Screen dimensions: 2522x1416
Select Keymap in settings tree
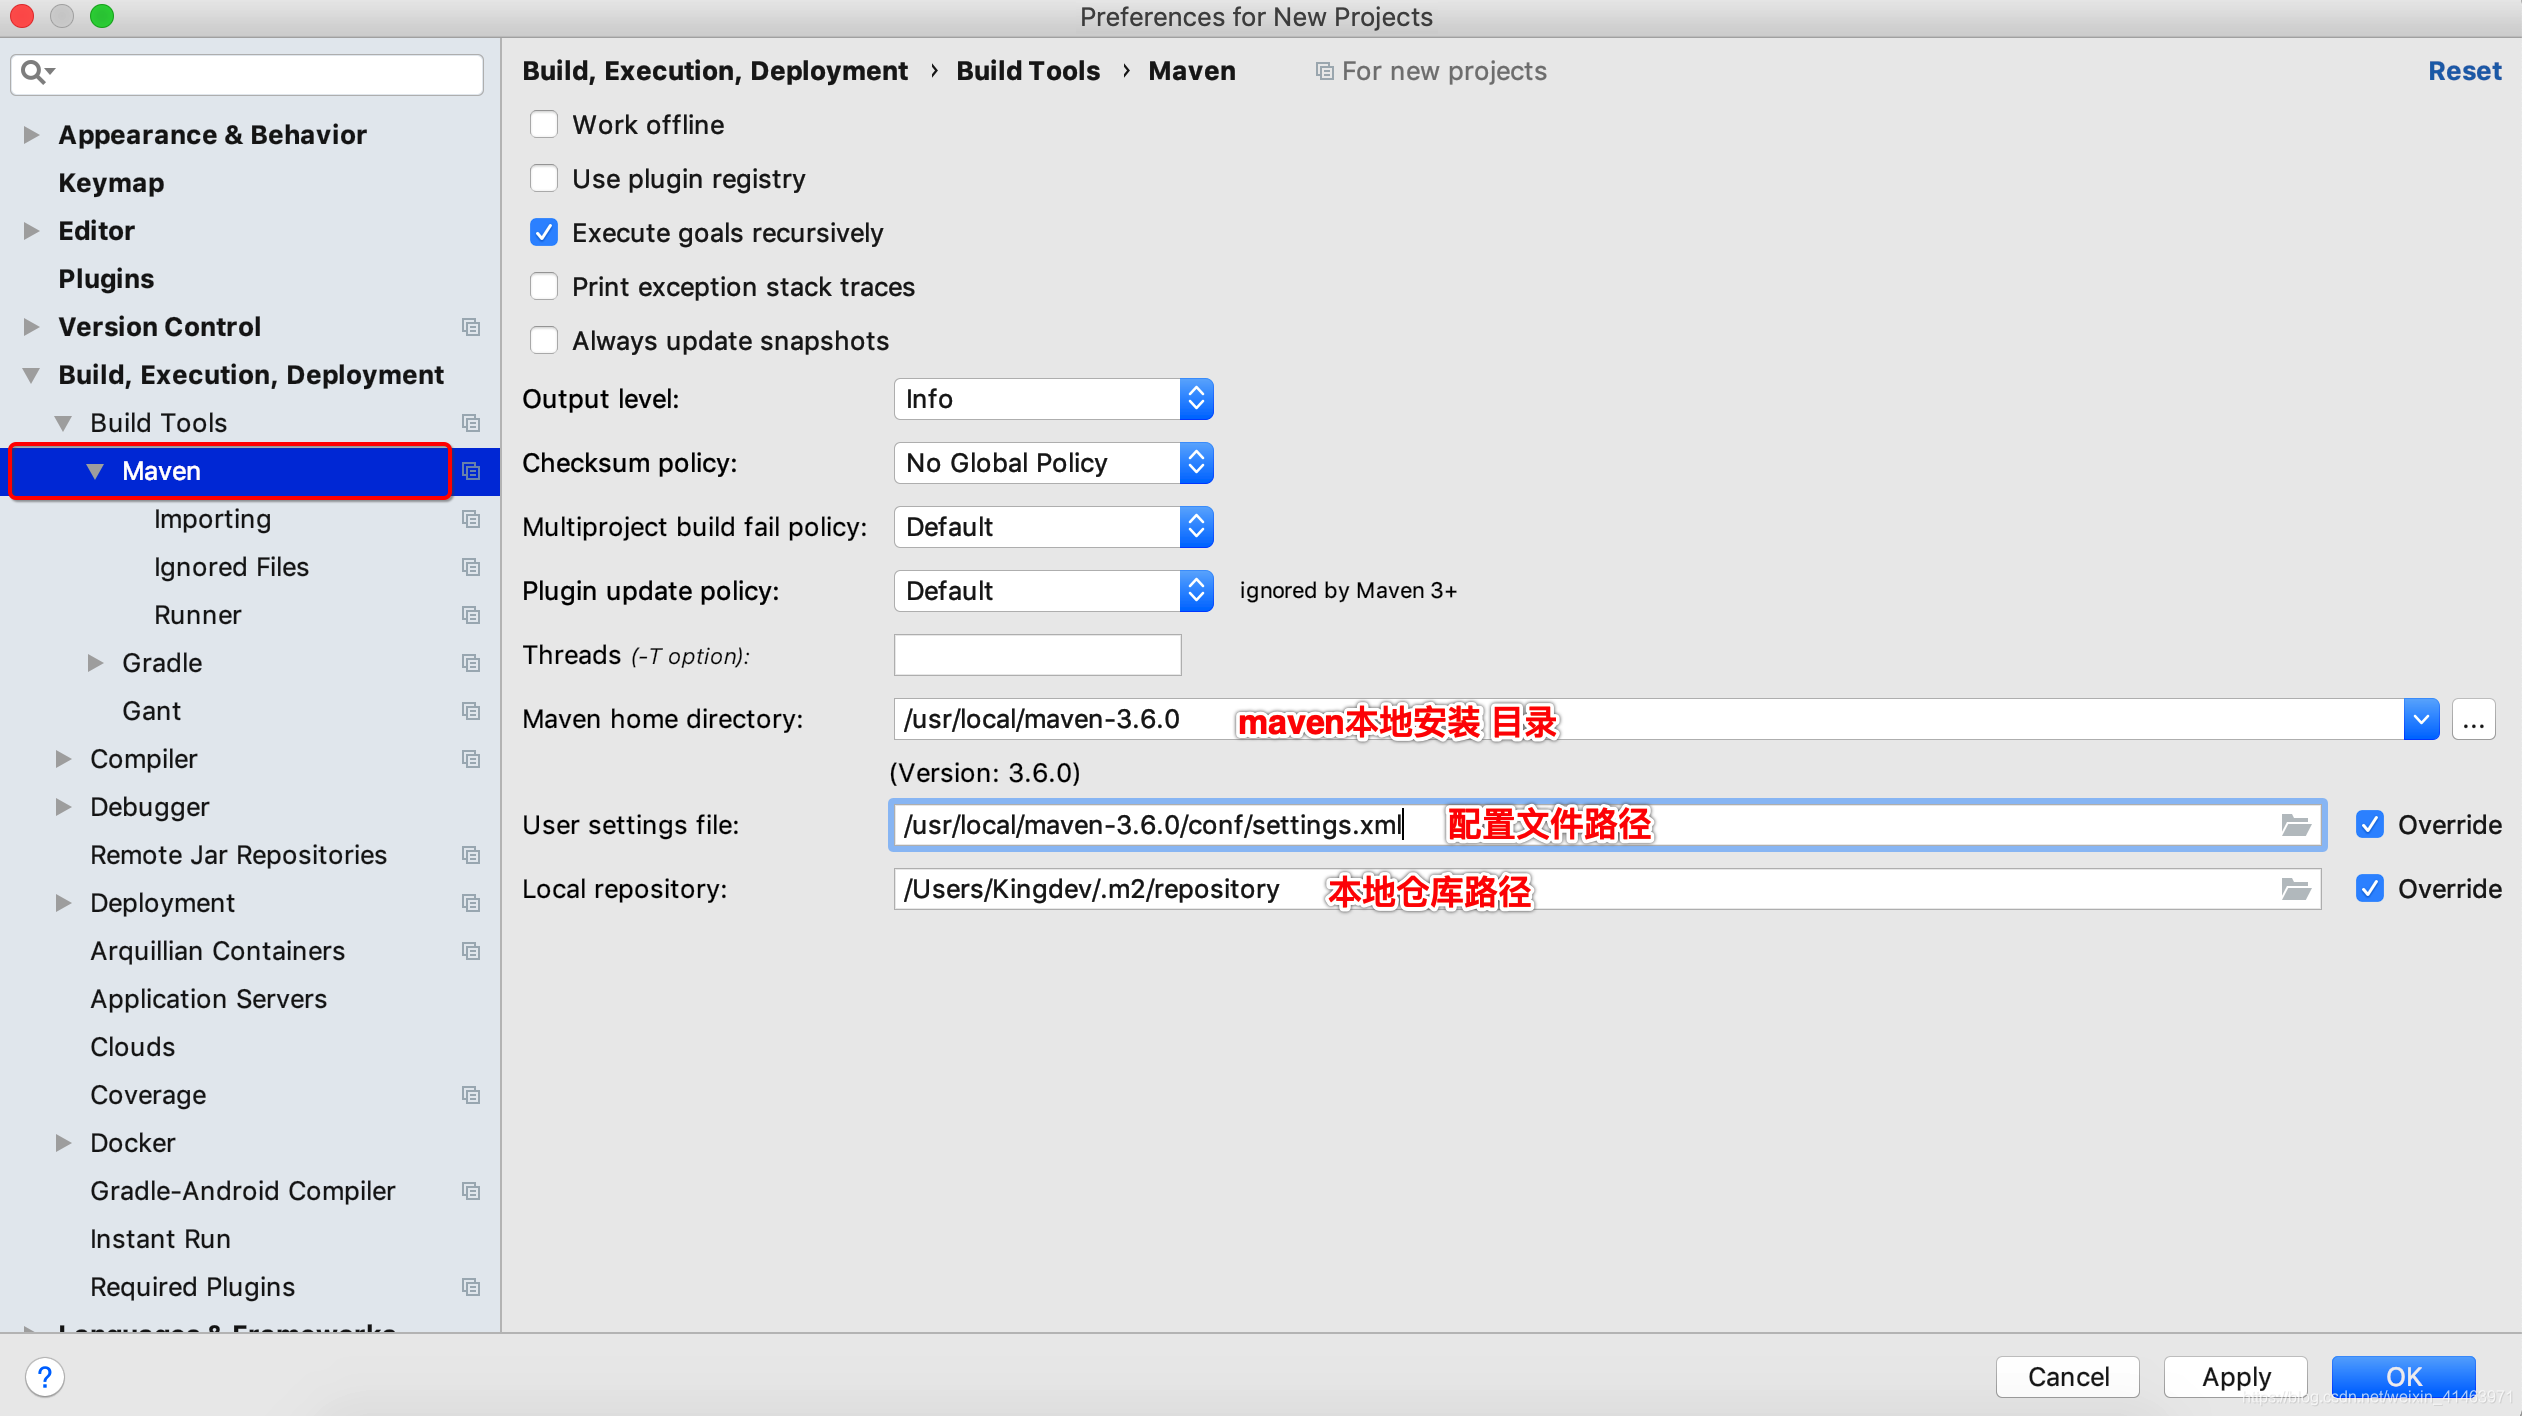pyautogui.click(x=111, y=183)
